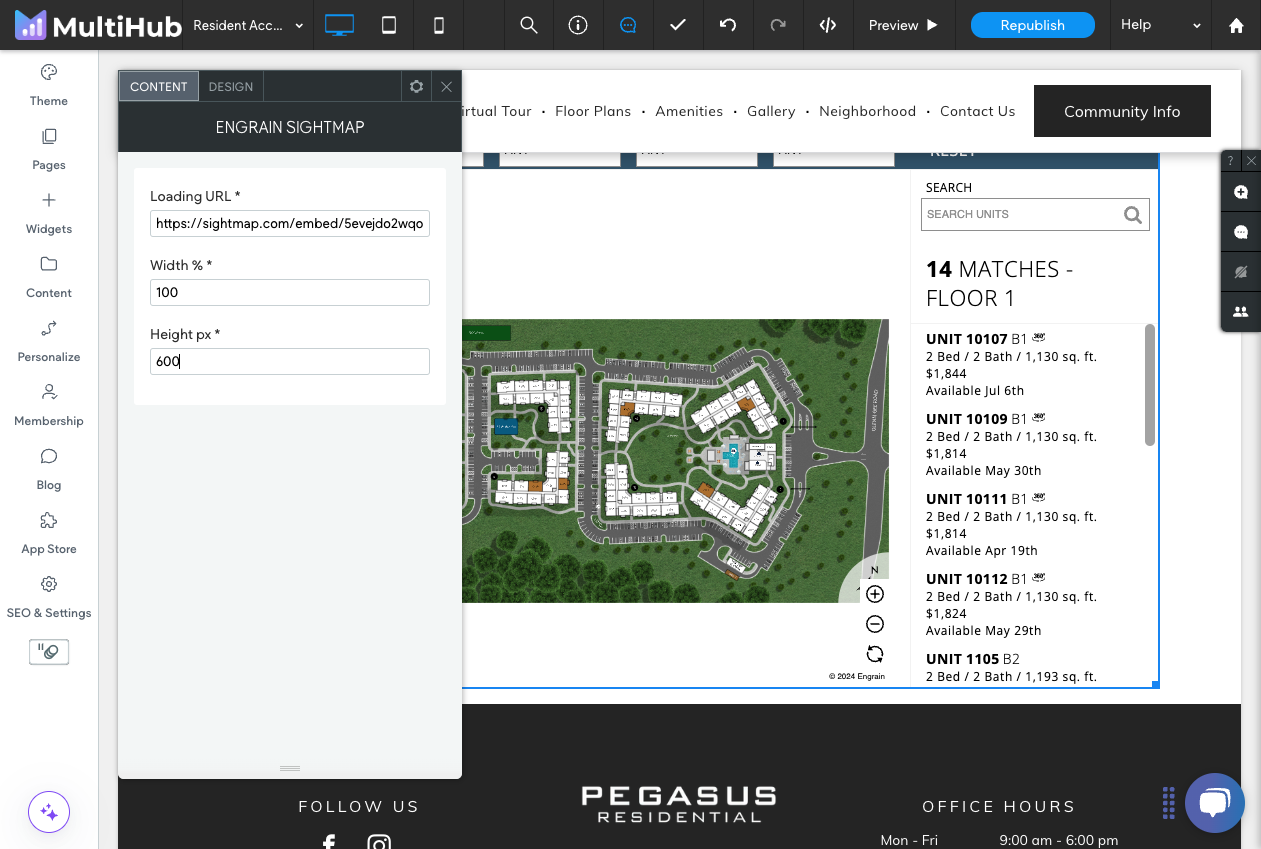The height and width of the screenshot is (849, 1261).
Task: Reset the sightmap view rotation
Action: pos(875,654)
